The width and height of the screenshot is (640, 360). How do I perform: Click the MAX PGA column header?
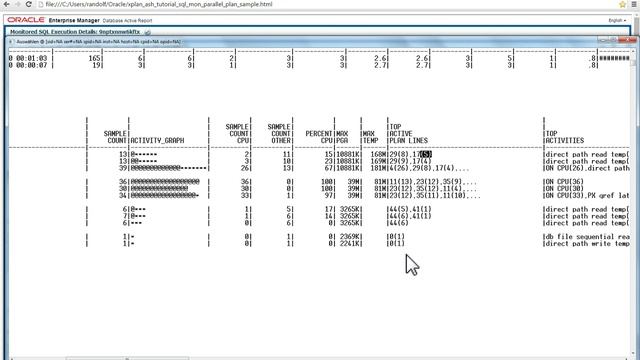342,137
